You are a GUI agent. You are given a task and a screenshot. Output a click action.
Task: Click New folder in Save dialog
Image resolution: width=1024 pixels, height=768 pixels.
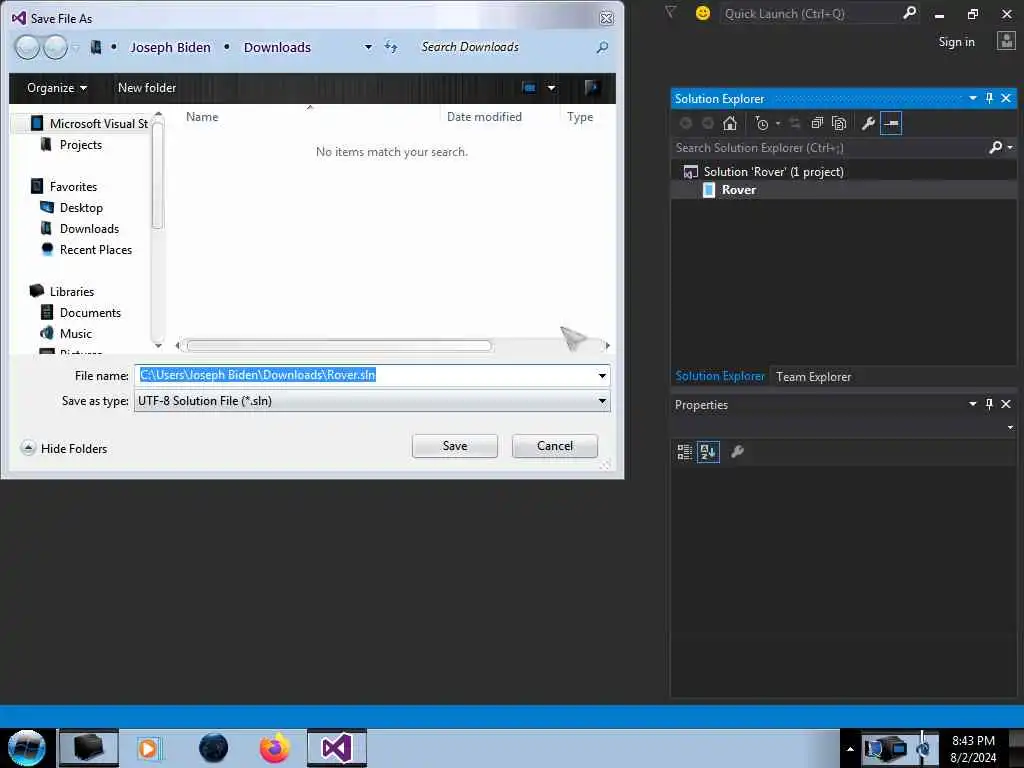147,88
